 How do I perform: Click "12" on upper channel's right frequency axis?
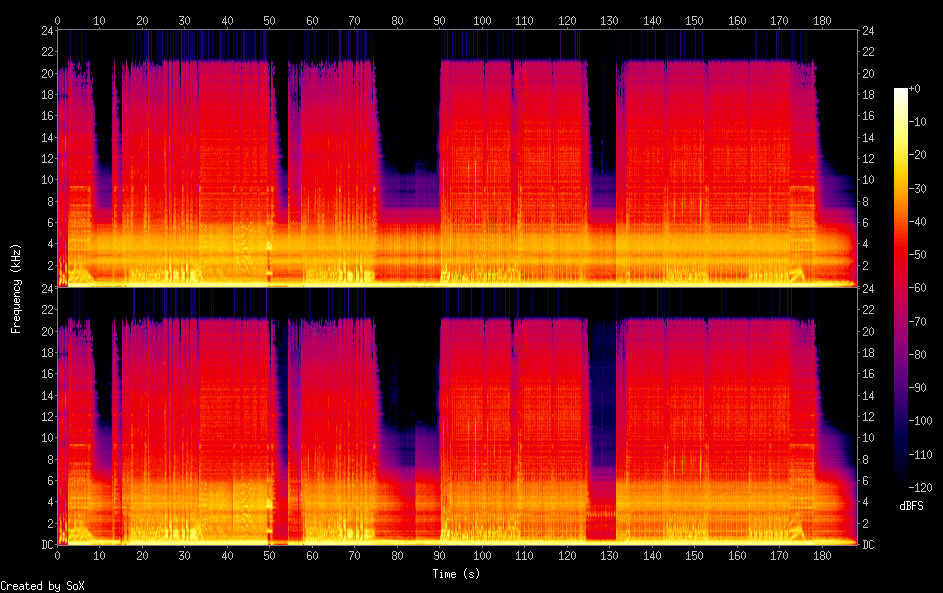[868, 158]
